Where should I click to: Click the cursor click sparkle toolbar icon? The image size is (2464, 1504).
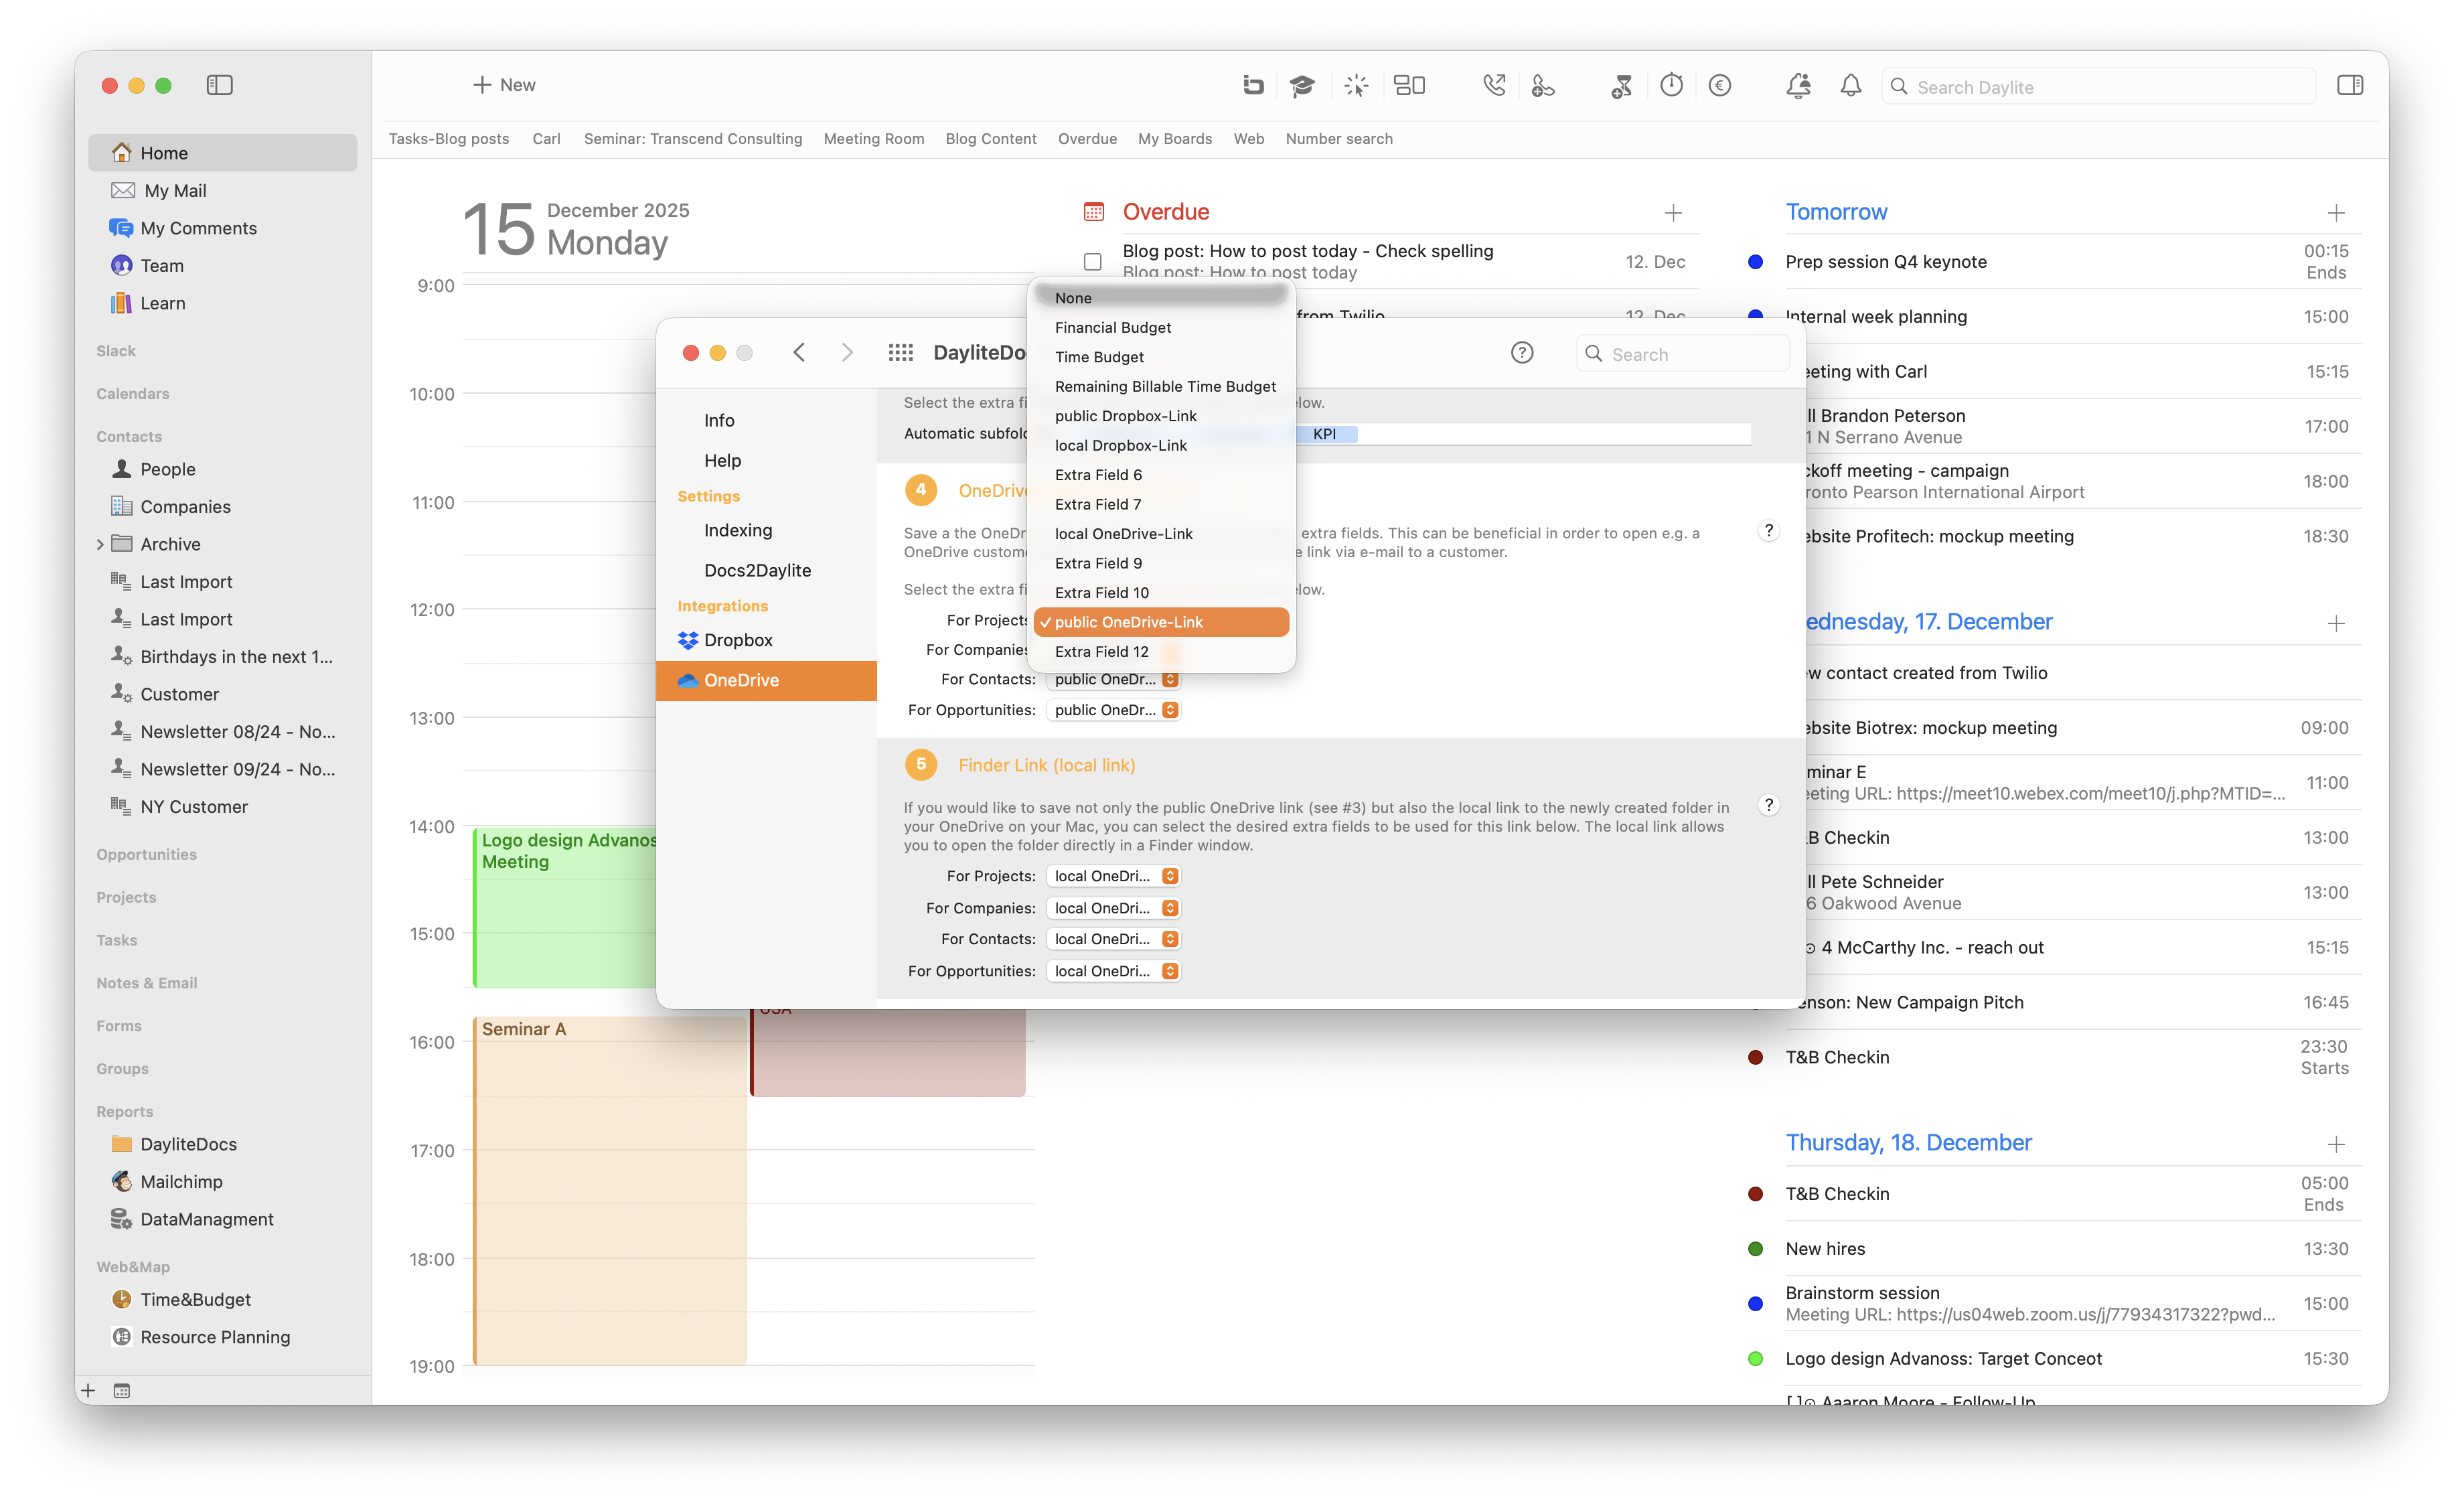pos(1355,86)
